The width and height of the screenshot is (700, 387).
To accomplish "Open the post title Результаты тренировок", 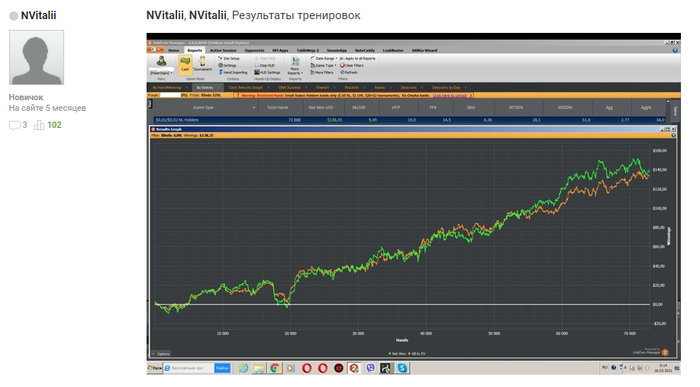I will tap(296, 15).
